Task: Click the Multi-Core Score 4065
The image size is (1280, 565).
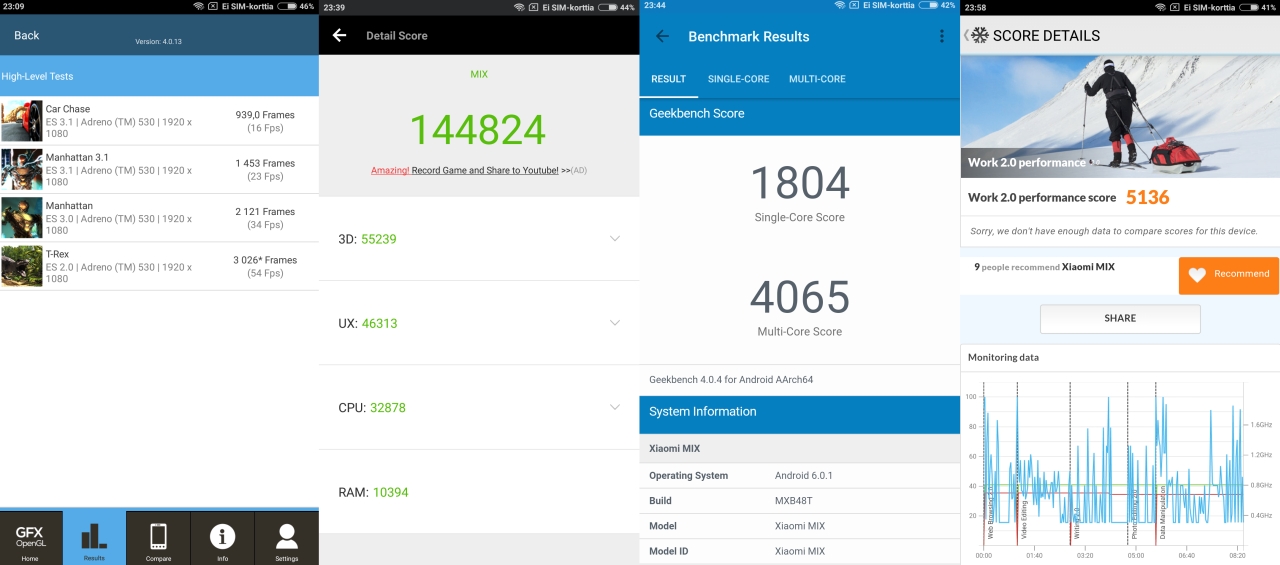Action: (800, 297)
